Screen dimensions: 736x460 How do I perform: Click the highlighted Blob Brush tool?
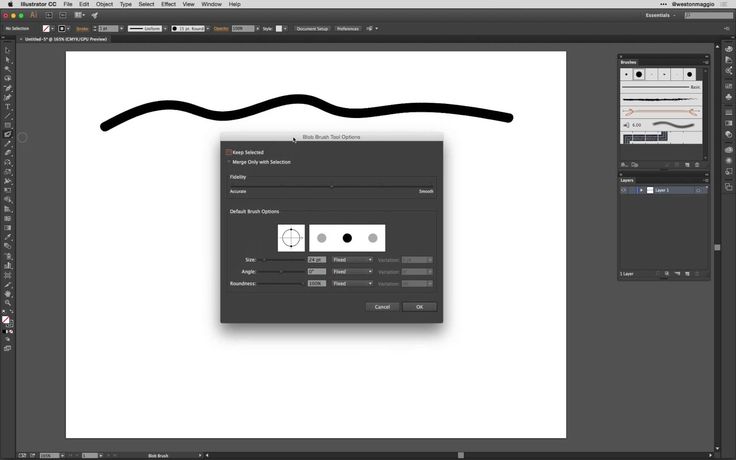8,134
